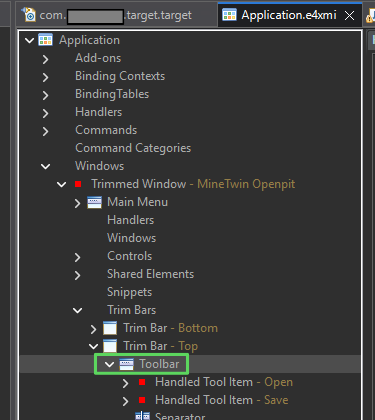The height and width of the screenshot is (420, 375).
Task: Click the Application.e4xmi tab icon
Action: (229, 15)
